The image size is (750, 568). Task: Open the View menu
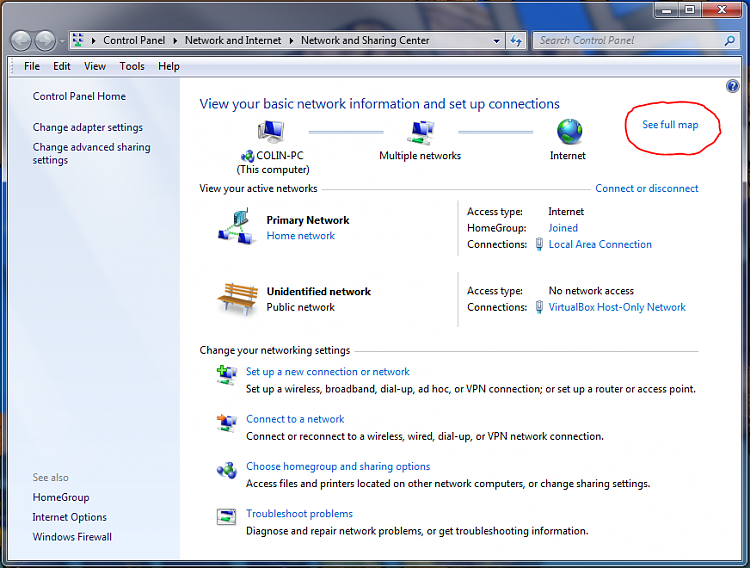(95, 66)
